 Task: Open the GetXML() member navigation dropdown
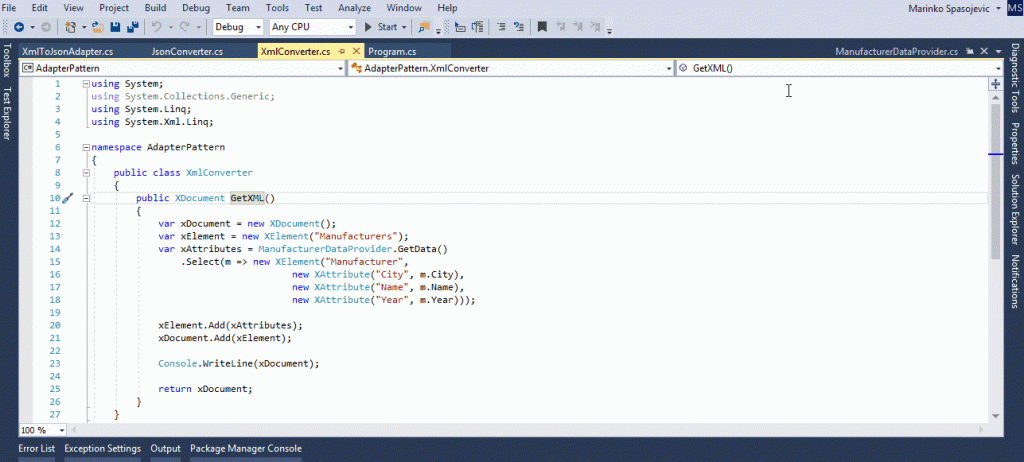click(996, 68)
